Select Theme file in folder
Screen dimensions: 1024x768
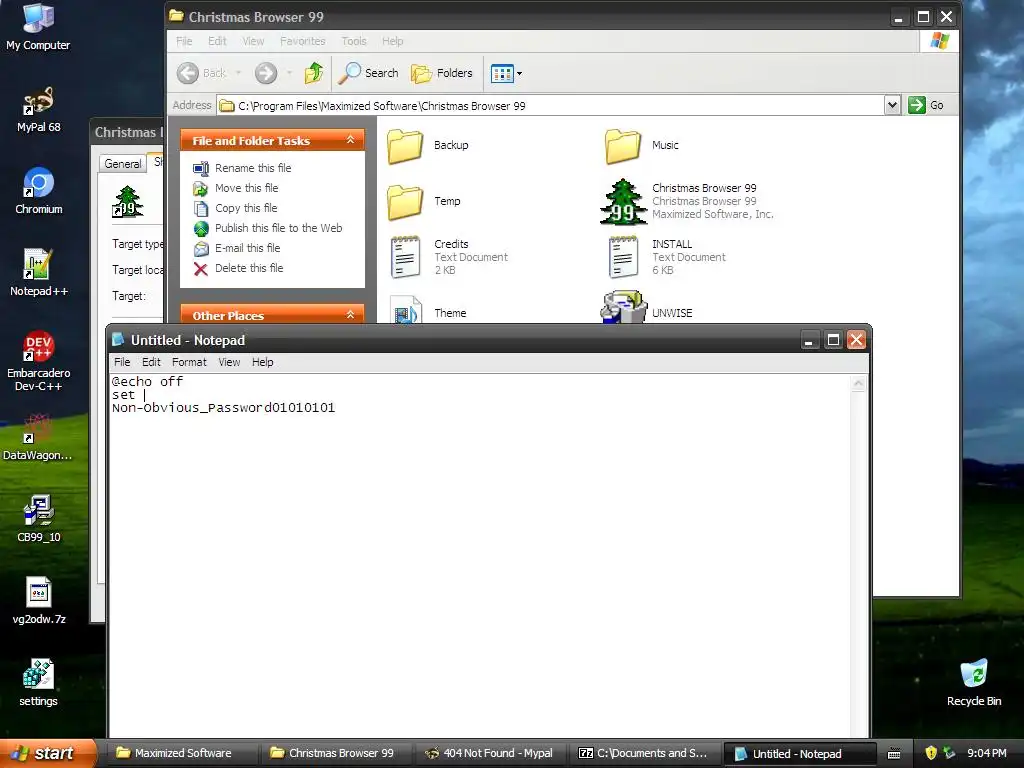(x=428, y=312)
